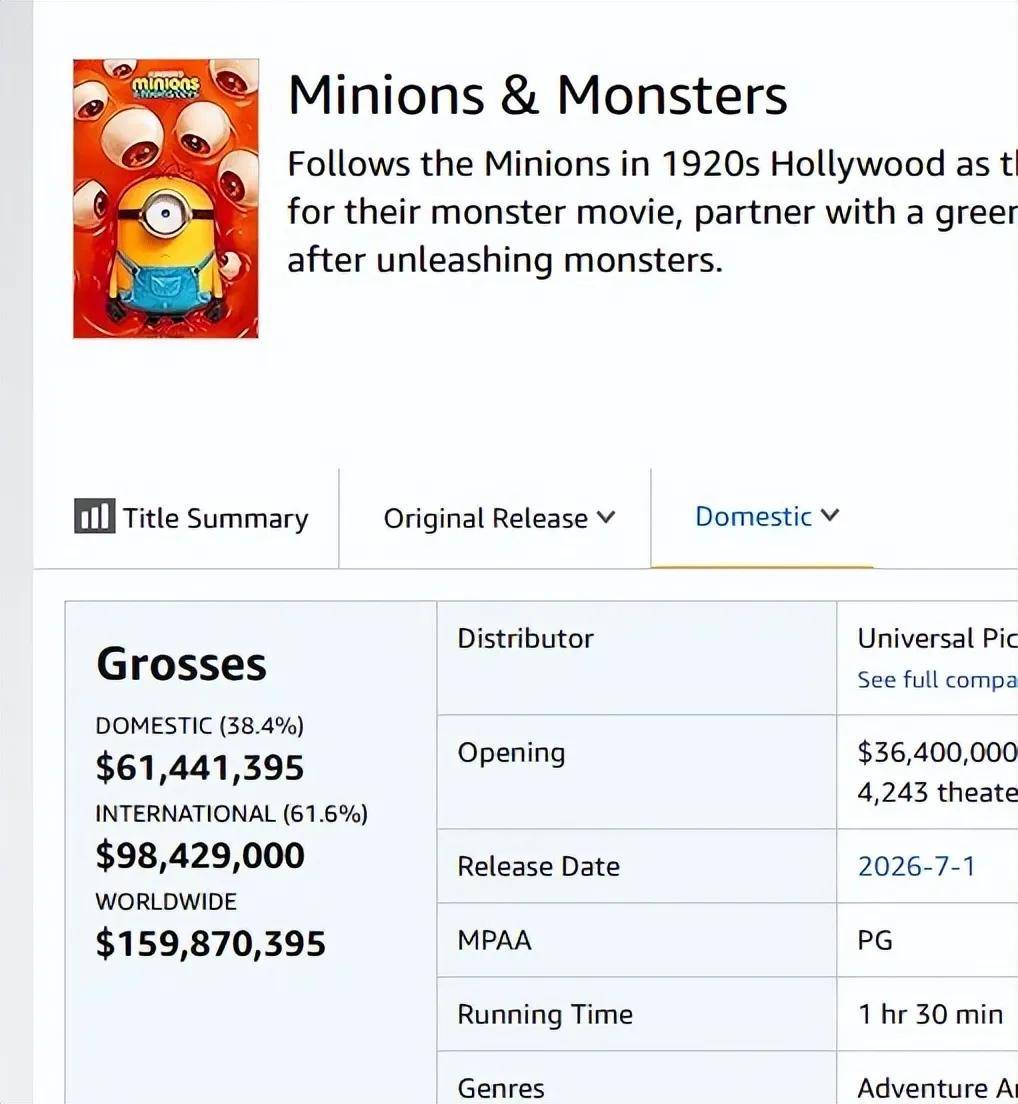Follow the See full company link

pos(937,679)
